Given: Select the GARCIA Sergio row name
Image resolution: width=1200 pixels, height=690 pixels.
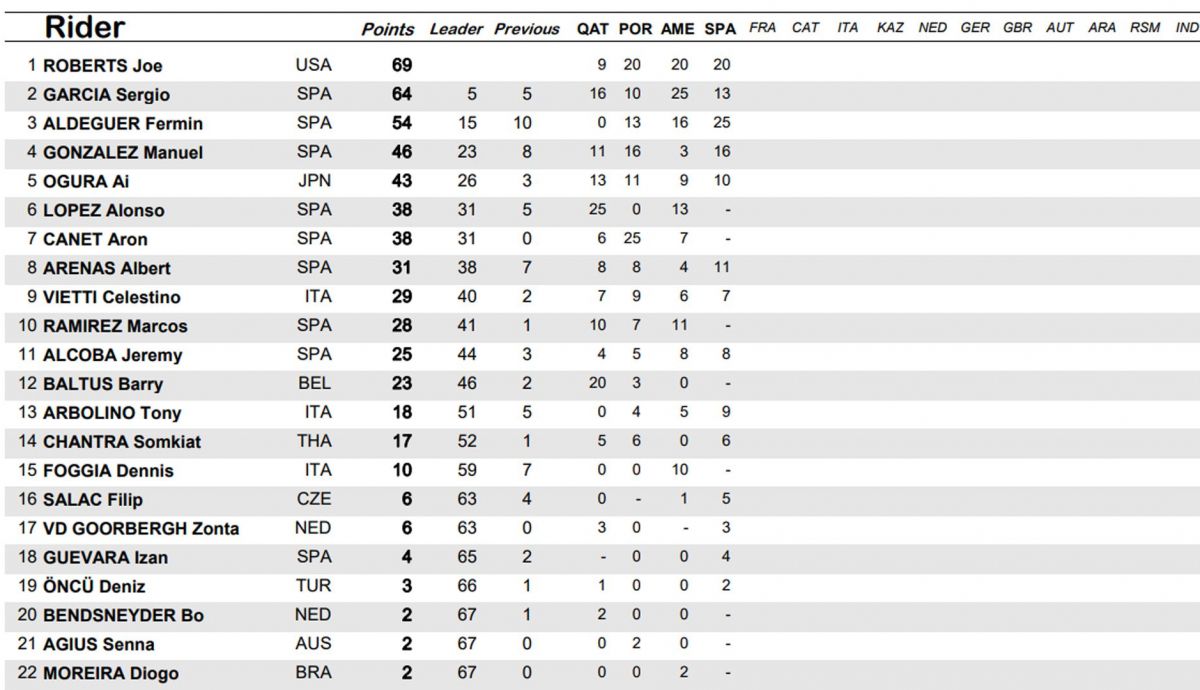Looking at the screenshot, I should (x=106, y=95).
